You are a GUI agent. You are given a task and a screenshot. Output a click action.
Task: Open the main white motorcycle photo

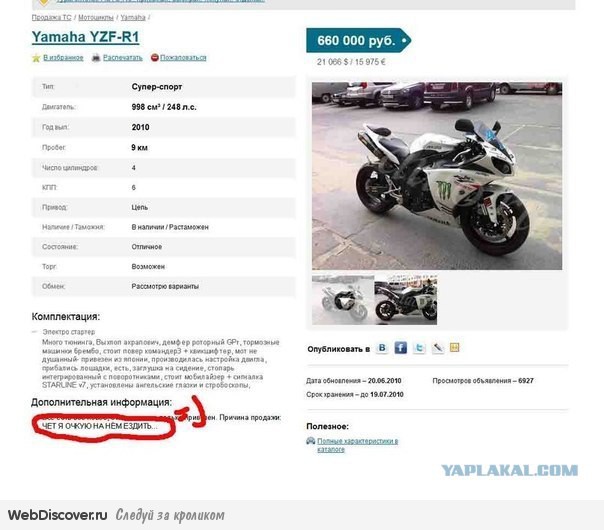[437, 176]
